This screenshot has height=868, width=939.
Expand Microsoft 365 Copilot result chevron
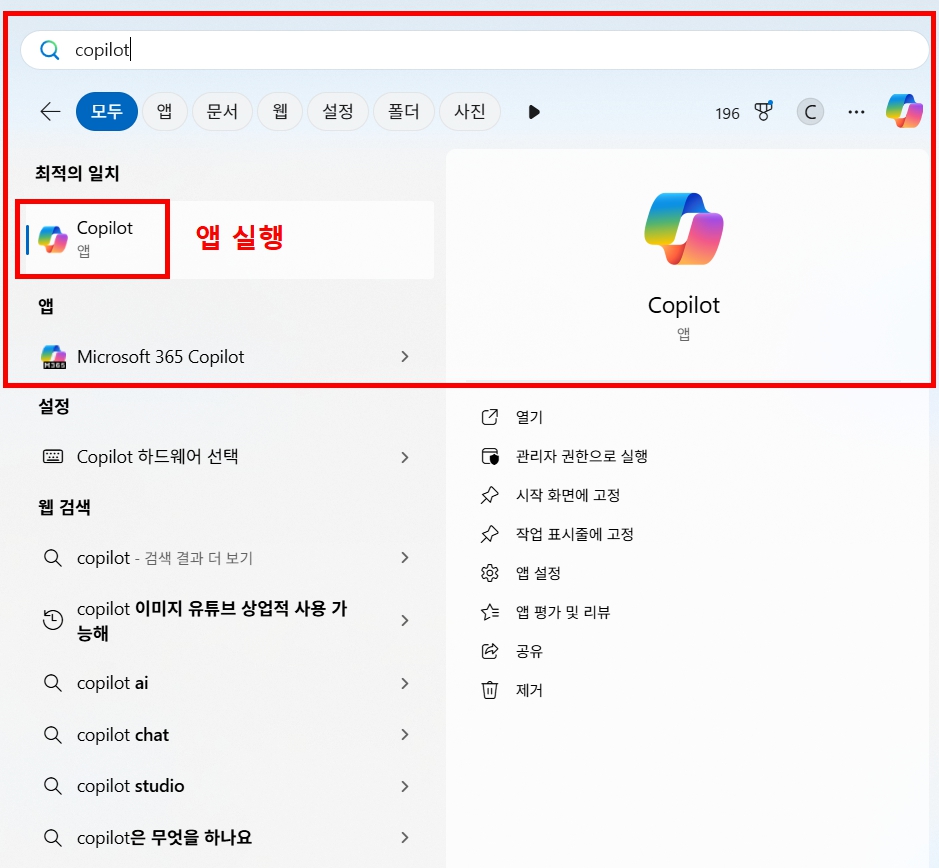pyautogui.click(x=405, y=356)
